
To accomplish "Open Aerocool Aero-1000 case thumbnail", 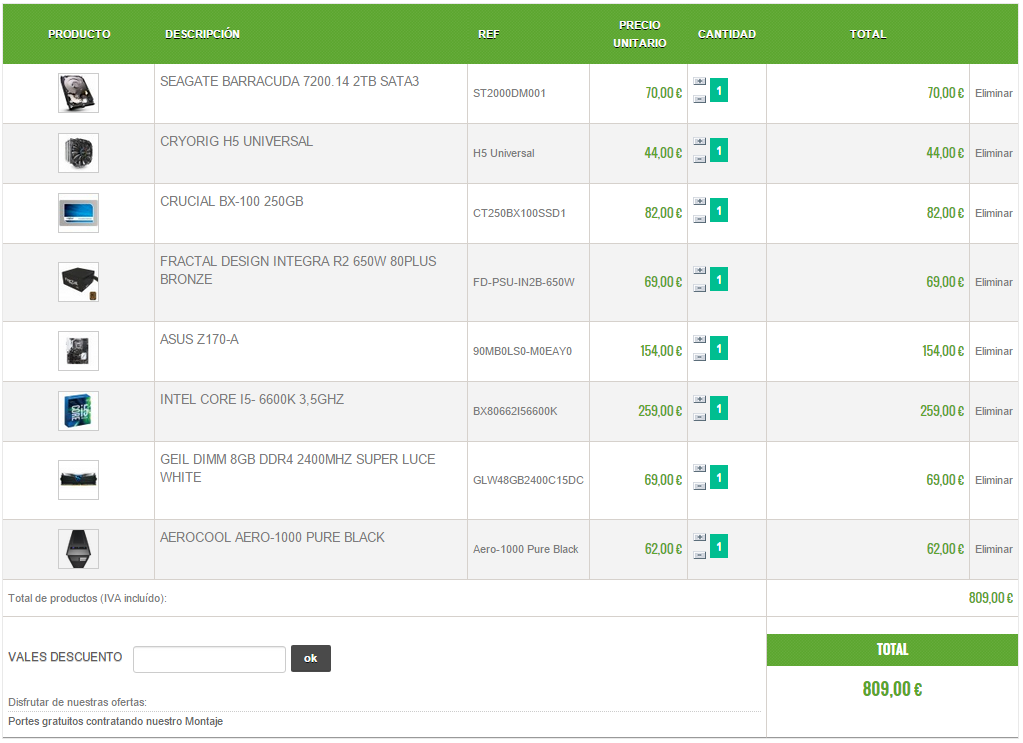I will point(78,550).
